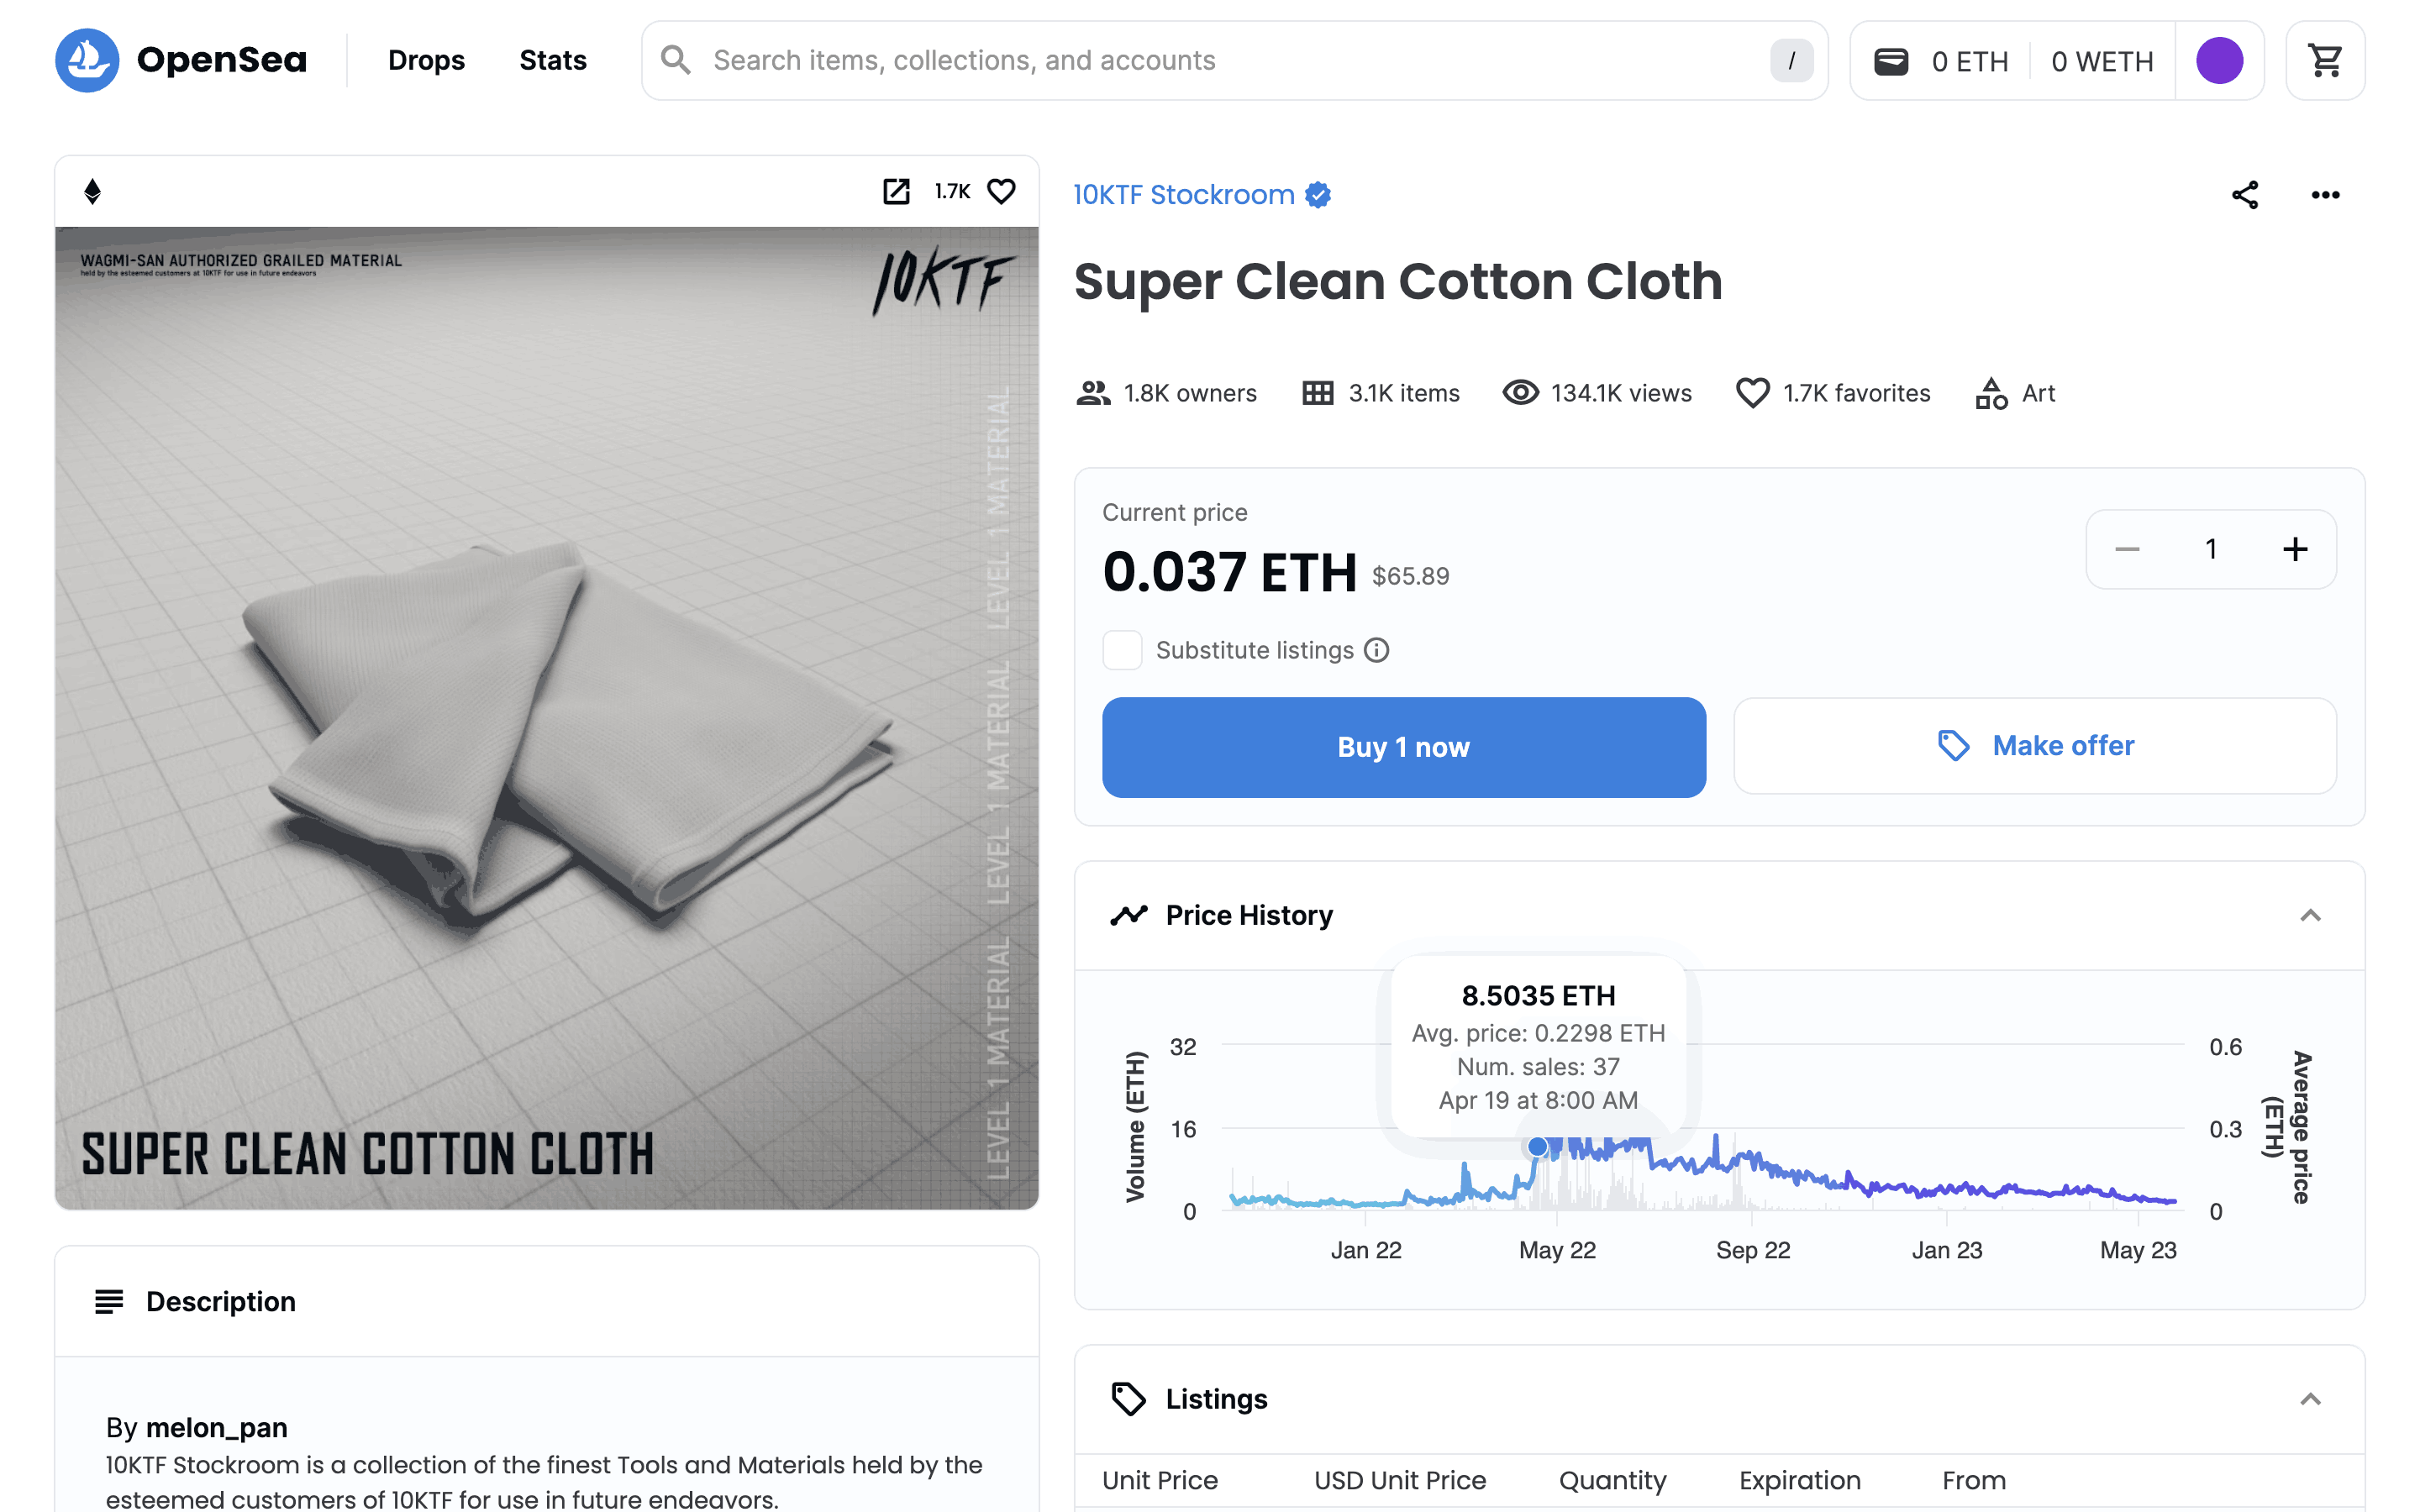Viewport: 2420px width, 1512px height.
Task: Open the Stats menu
Action: [553, 60]
